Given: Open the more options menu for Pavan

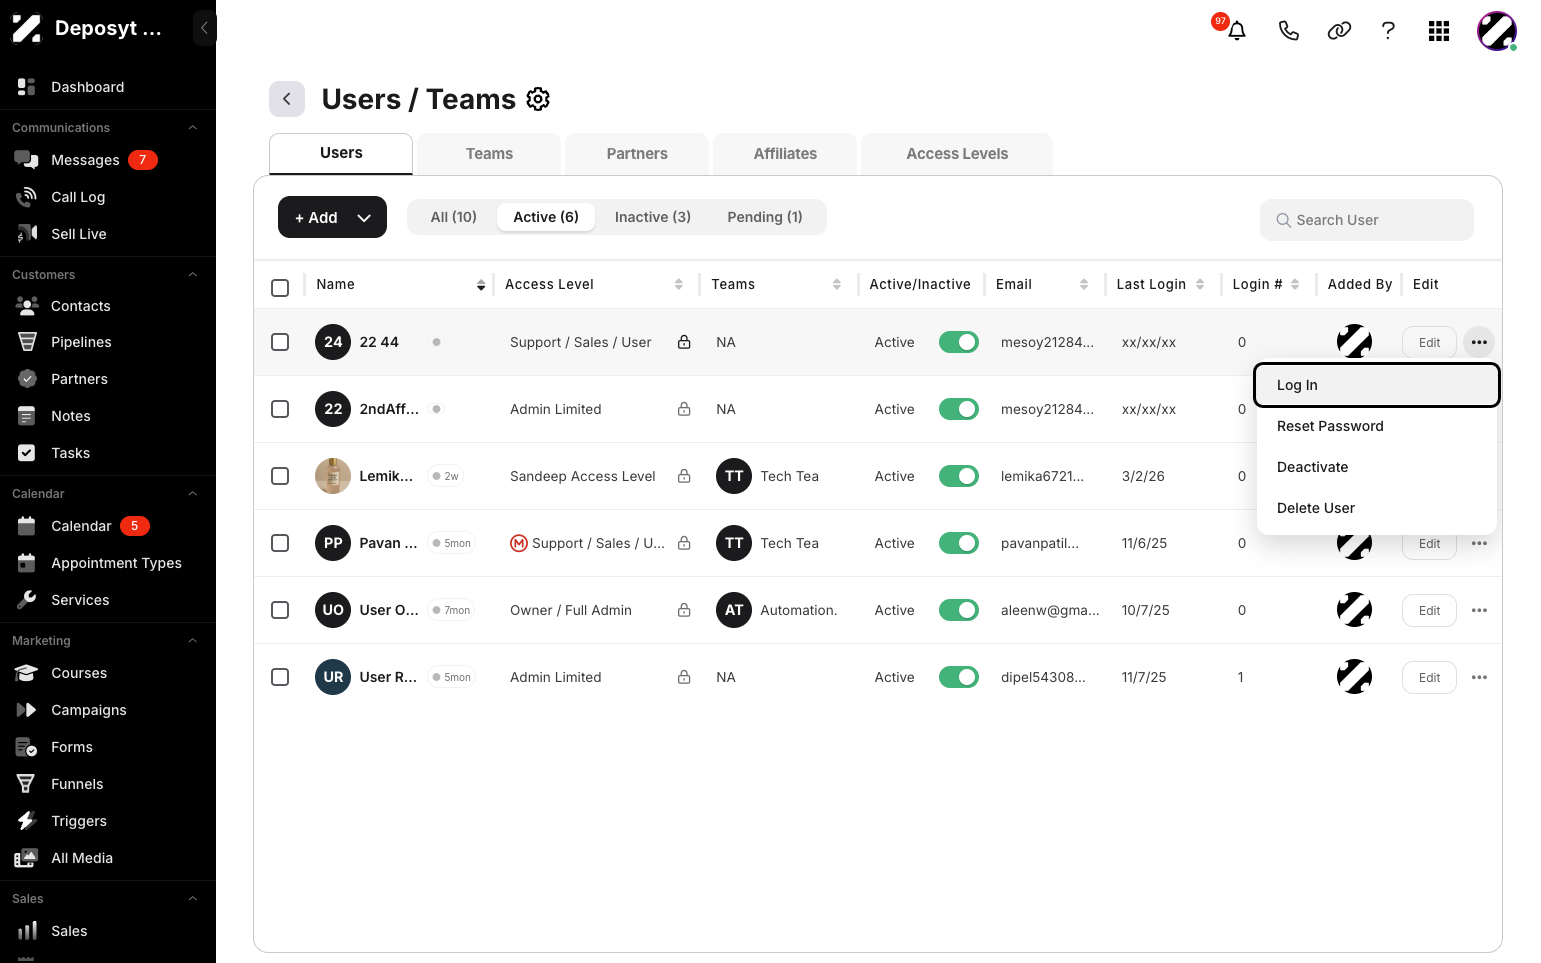Looking at the screenshot, I should (1479, 544).
